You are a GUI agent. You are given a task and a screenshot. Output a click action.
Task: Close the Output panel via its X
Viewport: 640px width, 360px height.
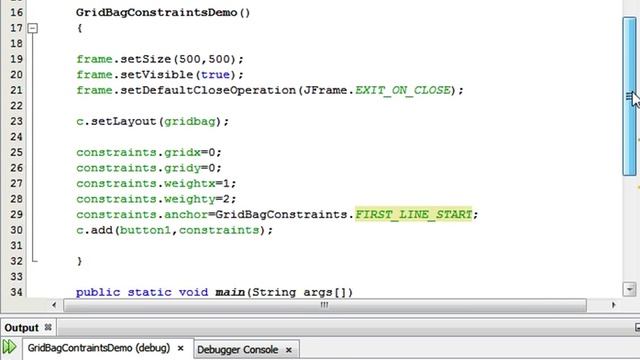point(48,327)
